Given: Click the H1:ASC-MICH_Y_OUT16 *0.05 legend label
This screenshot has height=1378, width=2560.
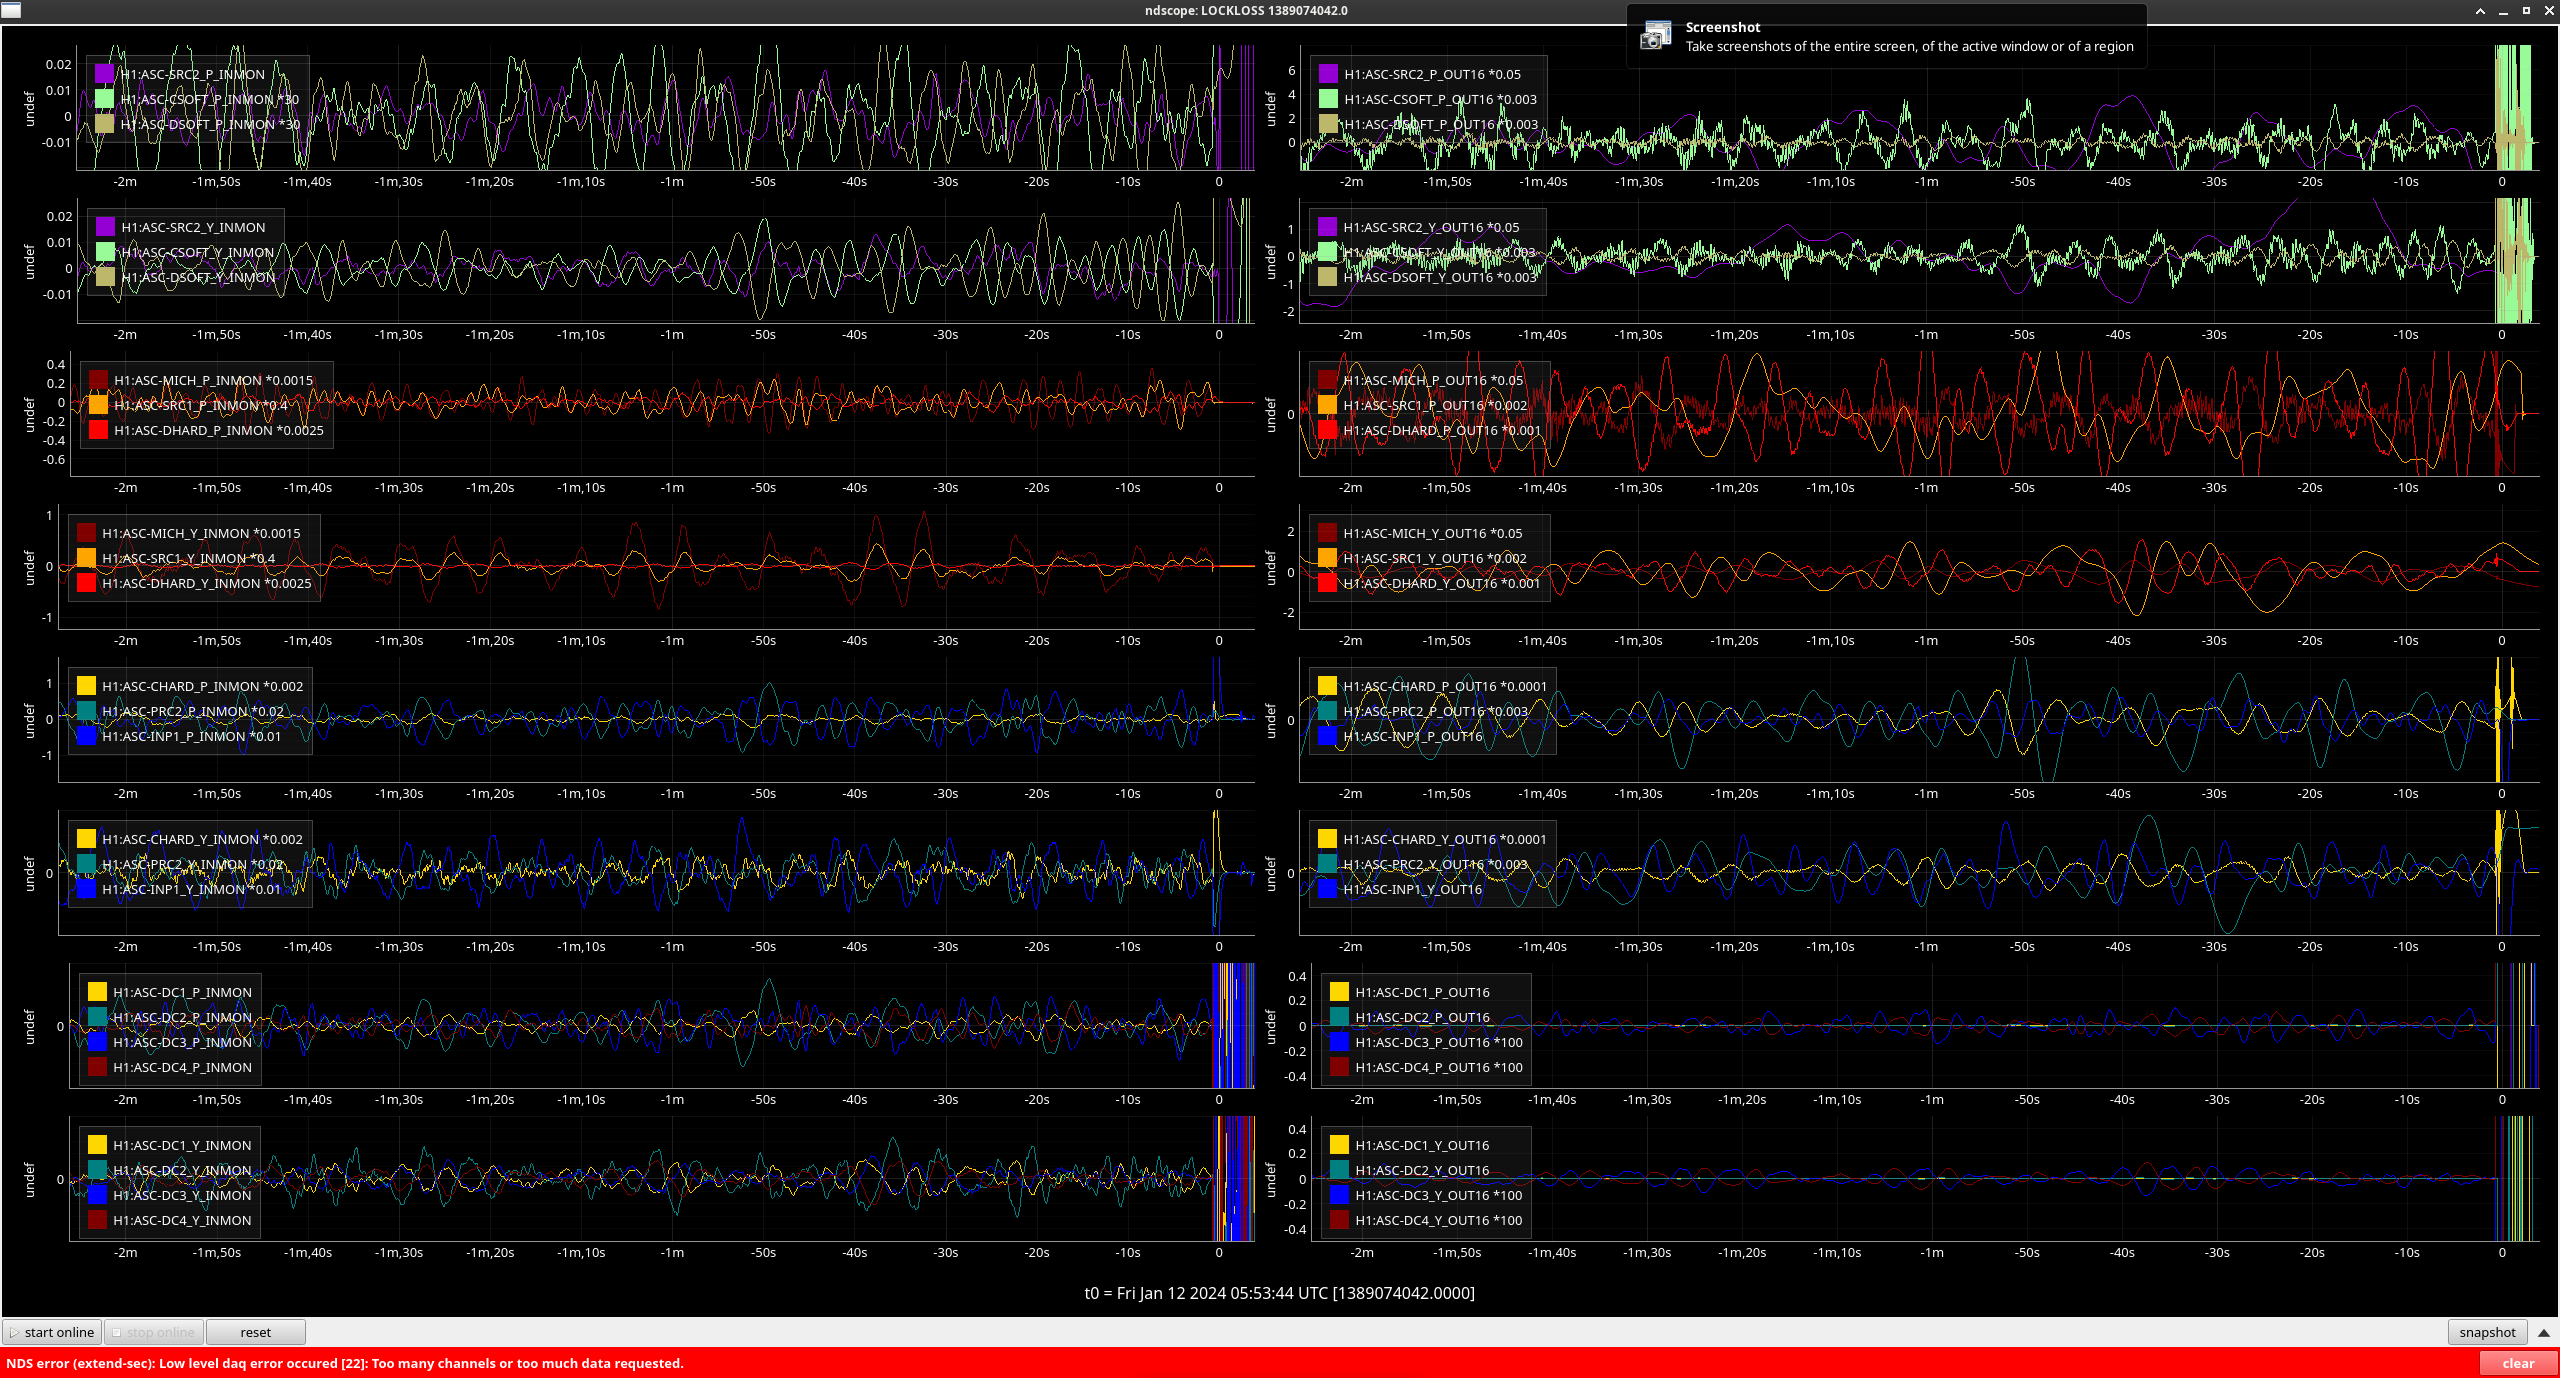Looking at the screenshot, I should (x=1432, y=534).
